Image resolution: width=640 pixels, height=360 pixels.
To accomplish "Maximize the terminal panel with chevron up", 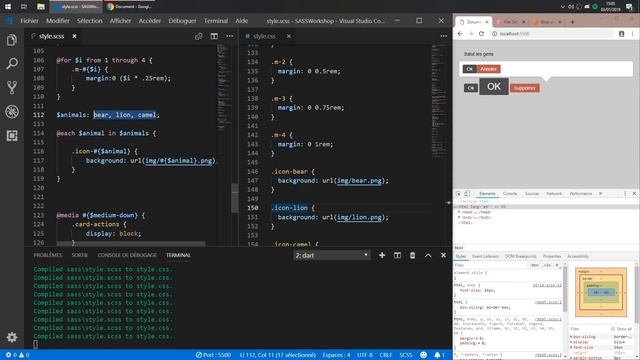I will tap(428, 255).
